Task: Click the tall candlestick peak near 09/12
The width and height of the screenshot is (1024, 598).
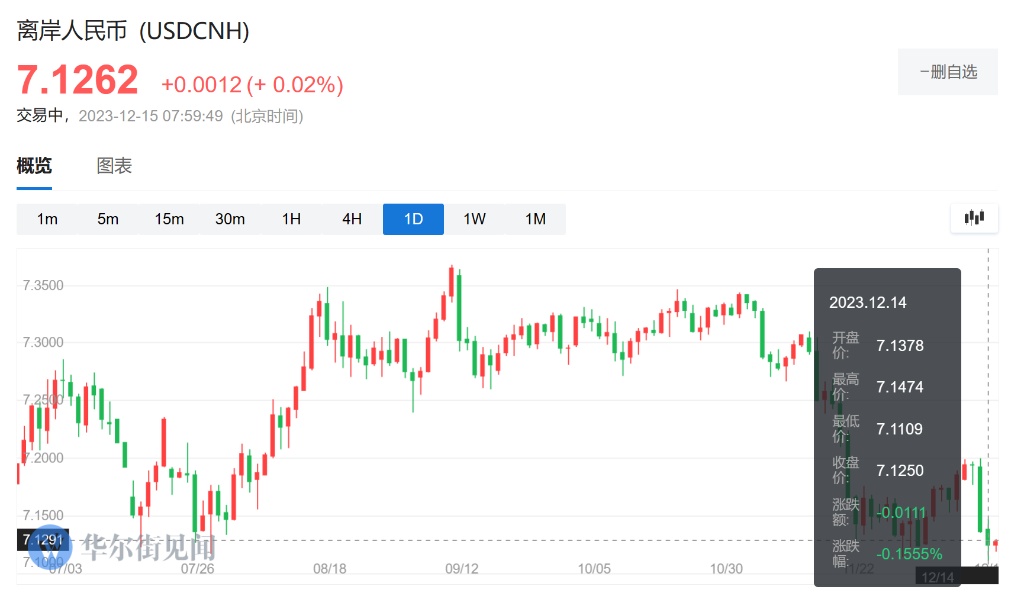Action: pos(452,283)
